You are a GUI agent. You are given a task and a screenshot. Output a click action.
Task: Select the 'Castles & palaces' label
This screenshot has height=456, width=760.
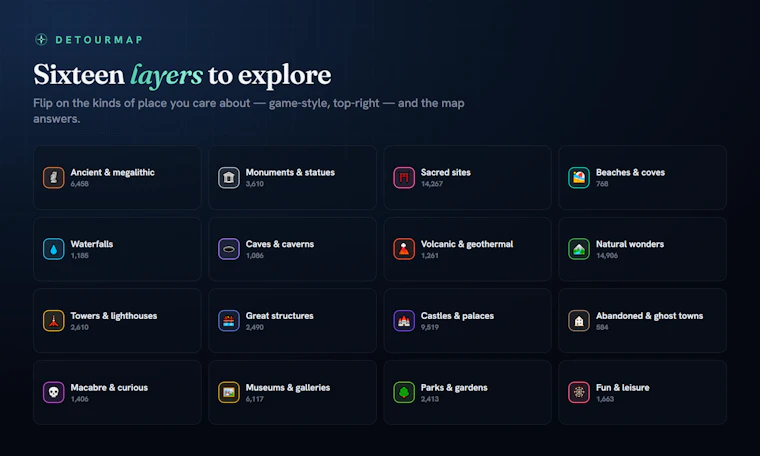pos(457,316)
